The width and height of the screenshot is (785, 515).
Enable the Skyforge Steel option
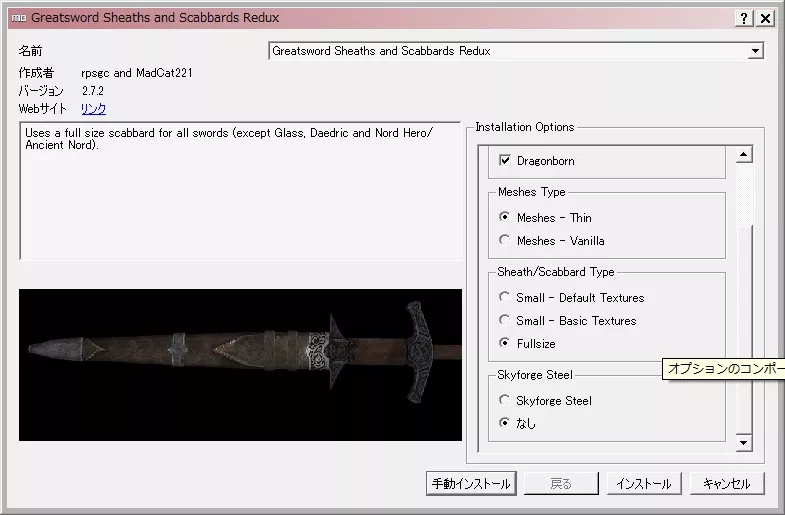(x=505, y=401)
